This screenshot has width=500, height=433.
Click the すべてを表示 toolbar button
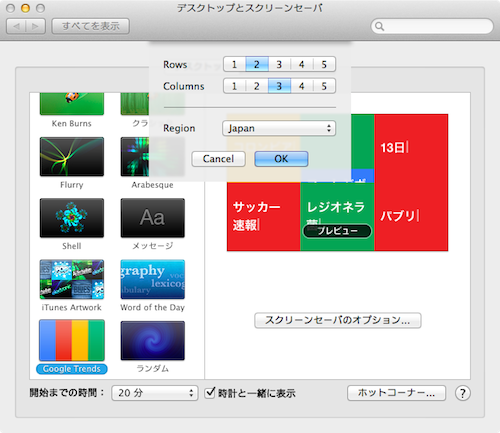91,26
